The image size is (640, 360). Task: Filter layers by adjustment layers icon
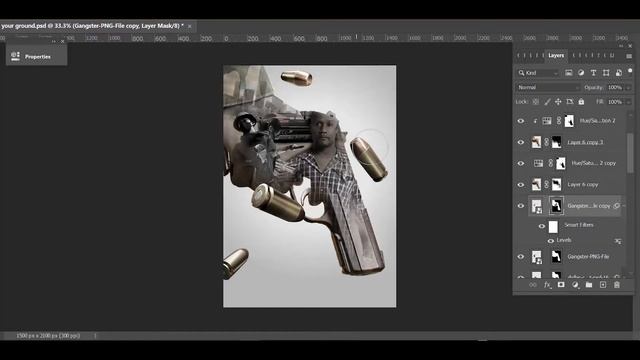[x=581, y=73]
